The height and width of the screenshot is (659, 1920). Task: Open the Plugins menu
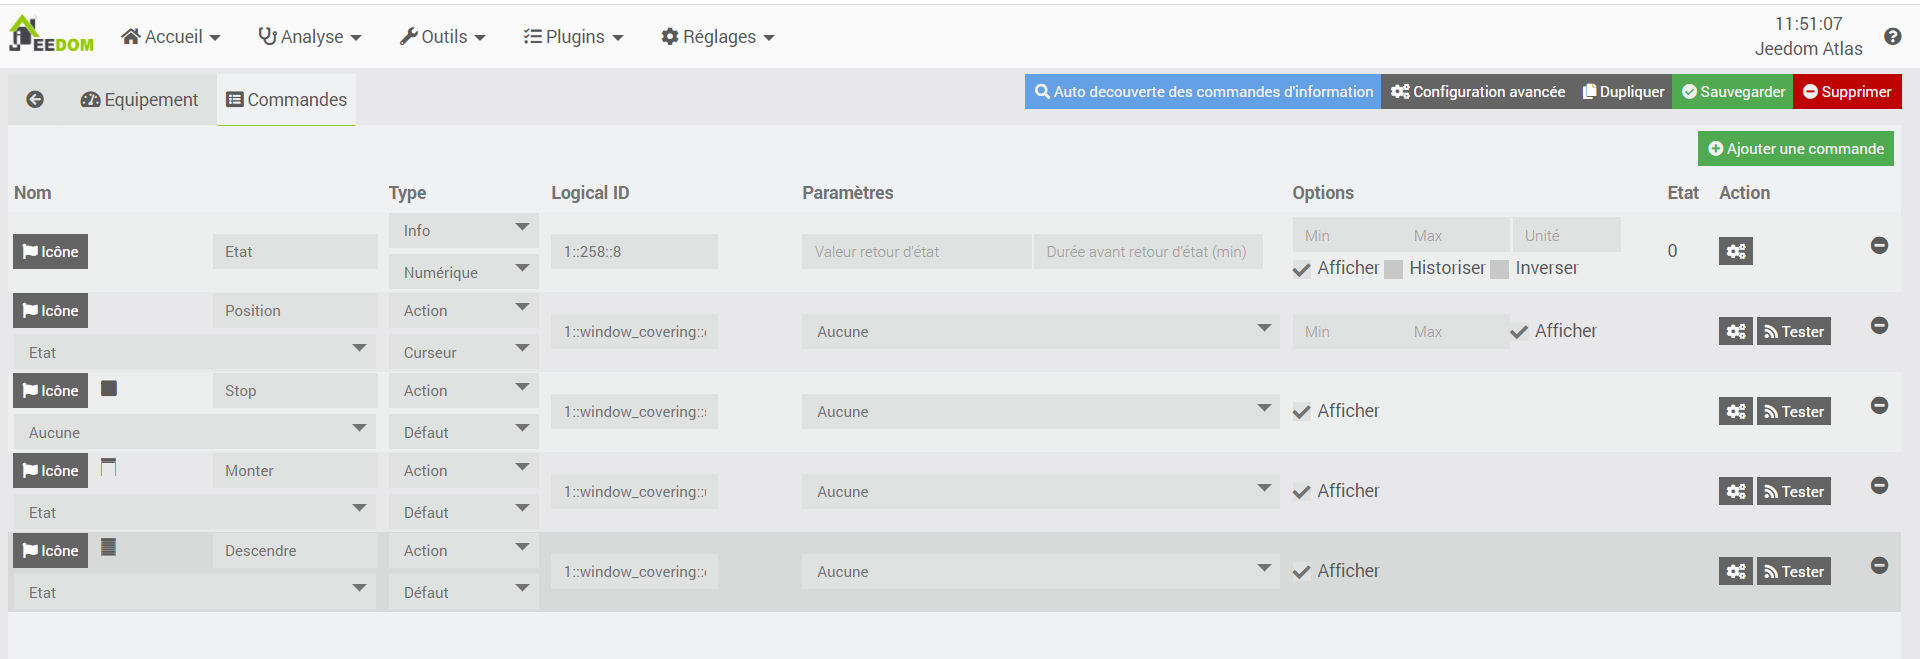point(573,37)
